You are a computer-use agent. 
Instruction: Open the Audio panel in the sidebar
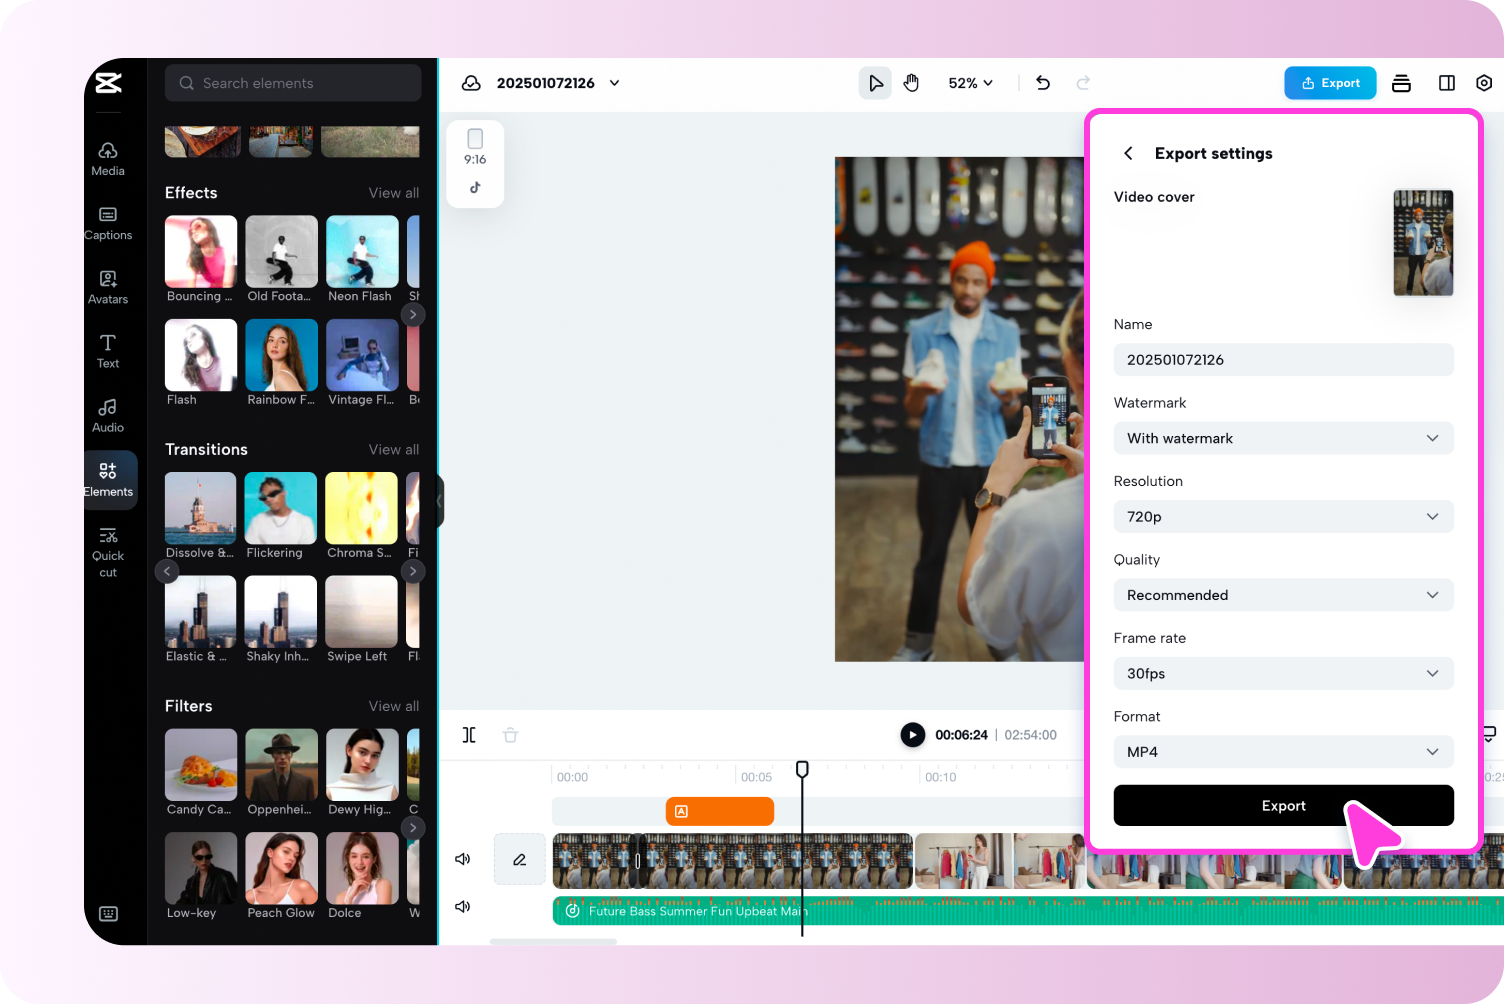[x=107, y=414]
